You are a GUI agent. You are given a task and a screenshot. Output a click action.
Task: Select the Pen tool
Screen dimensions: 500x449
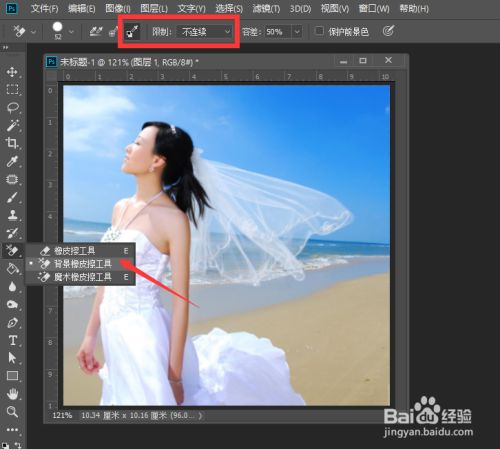12,322
